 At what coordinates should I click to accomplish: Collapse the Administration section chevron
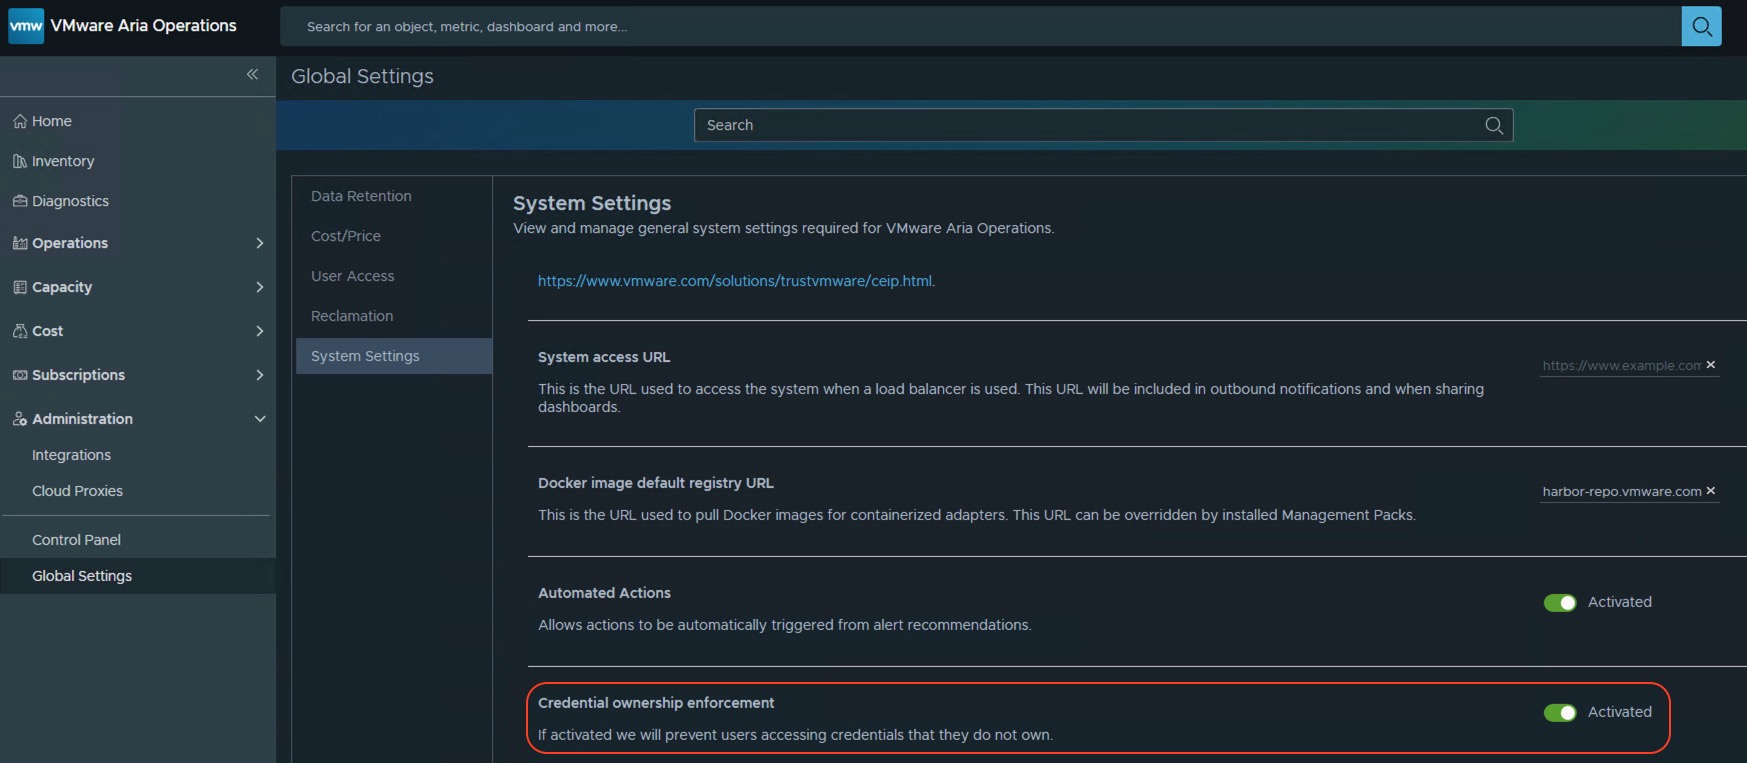tap(260, 419)
